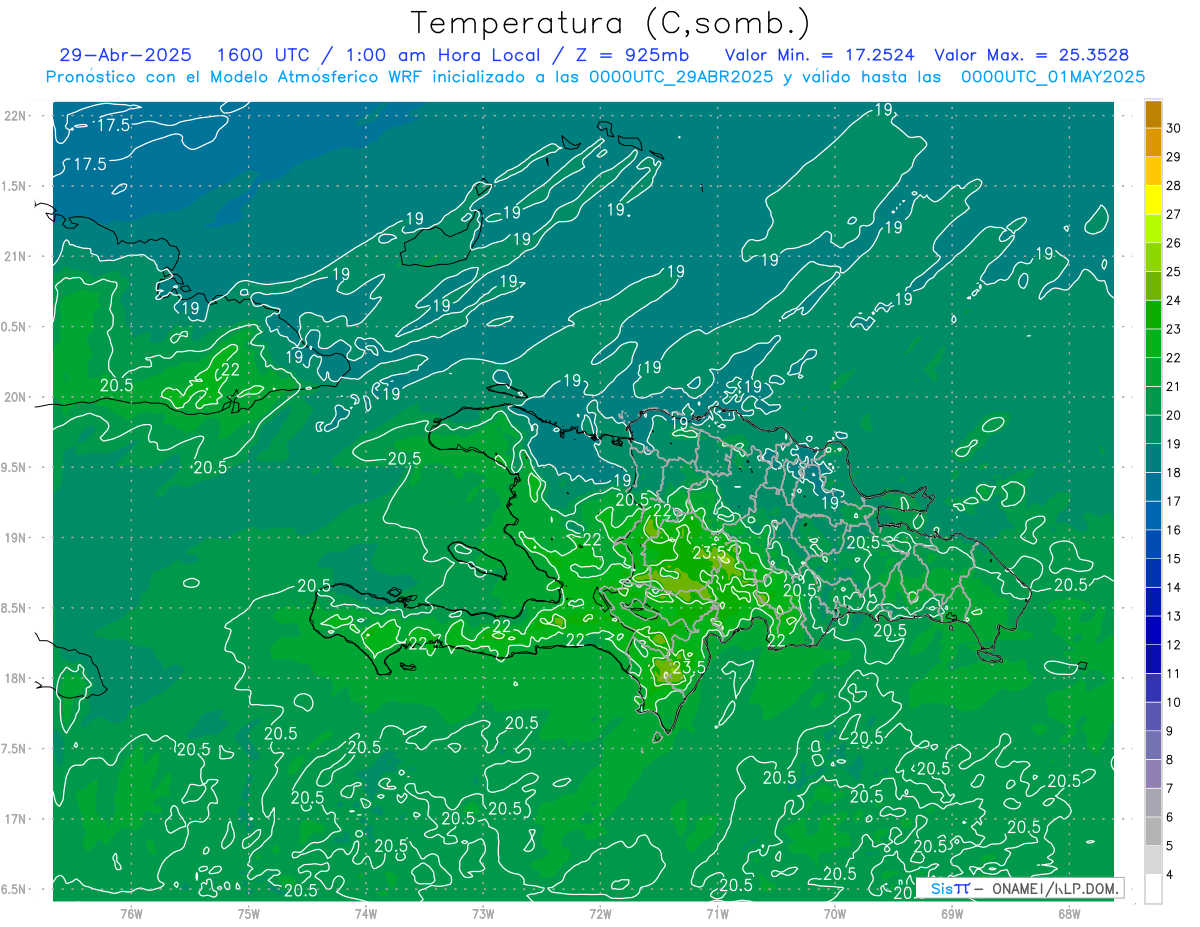This screenshot has height=927, width=1200.
Task: Click the '28' label on the color scale
Action: coord(1174,185)
